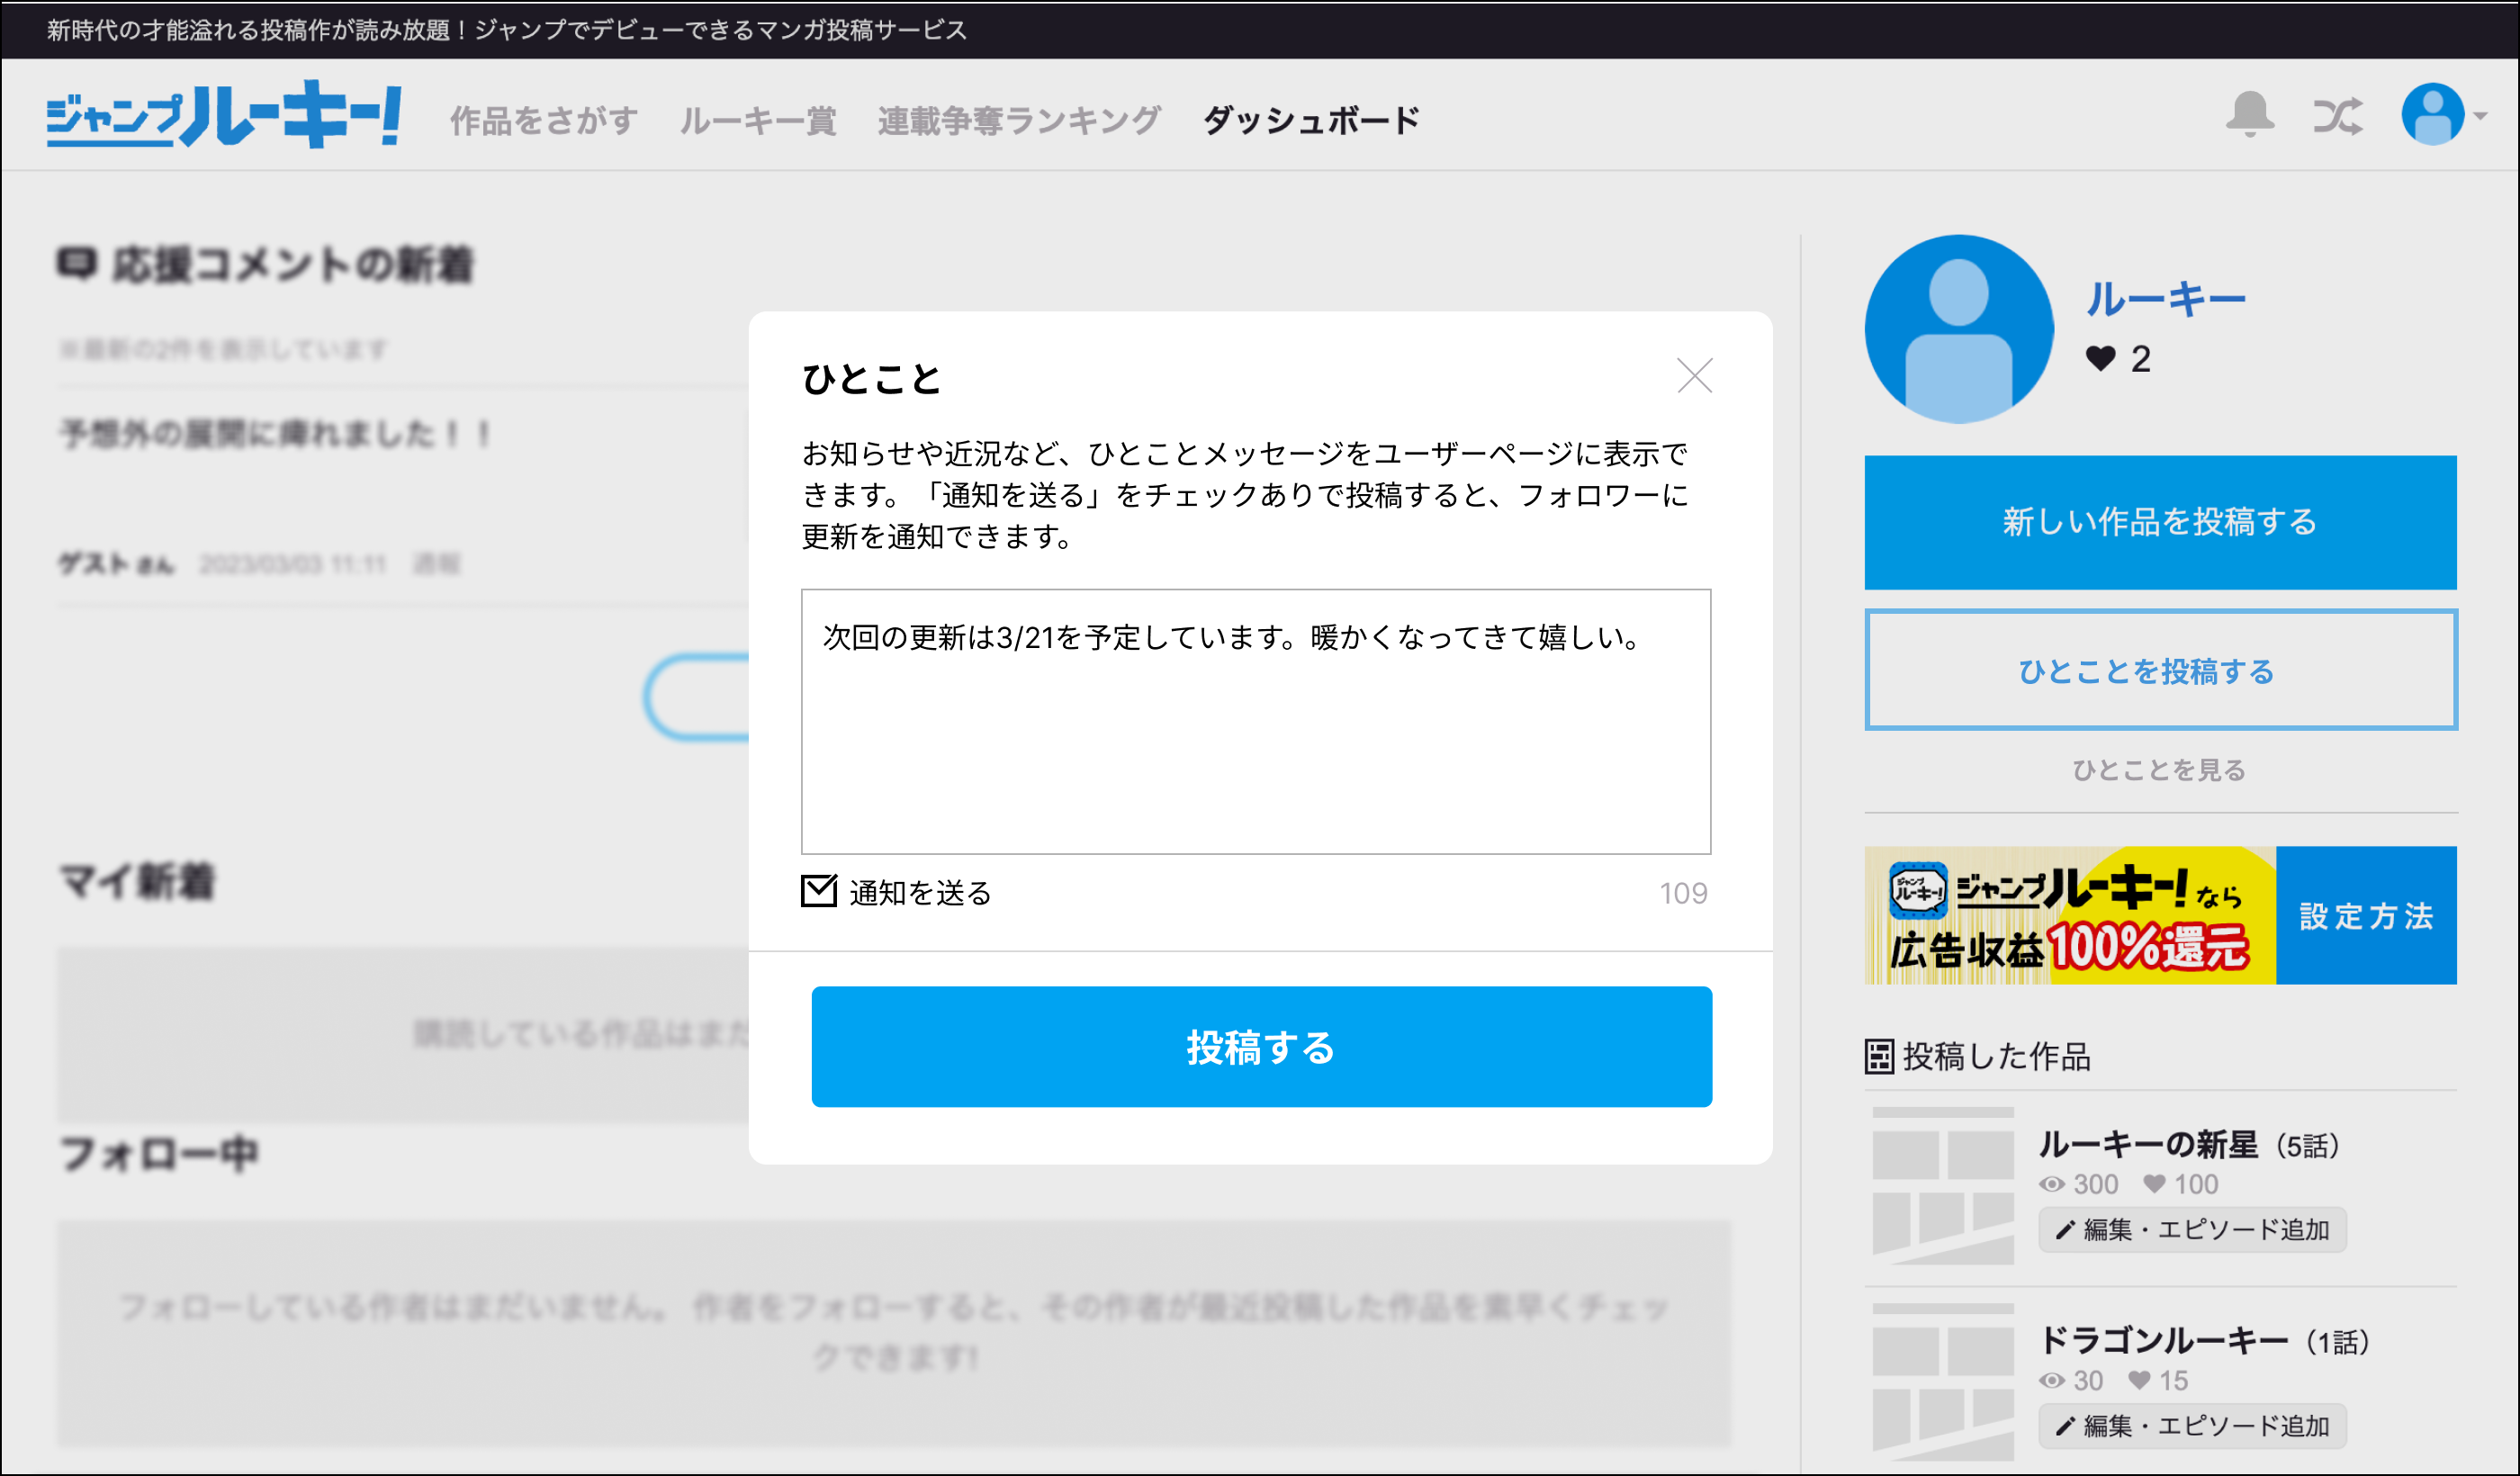The image size is (2520, 1476).
Task: Click the Jump Rookie logo
Action: 224,115
